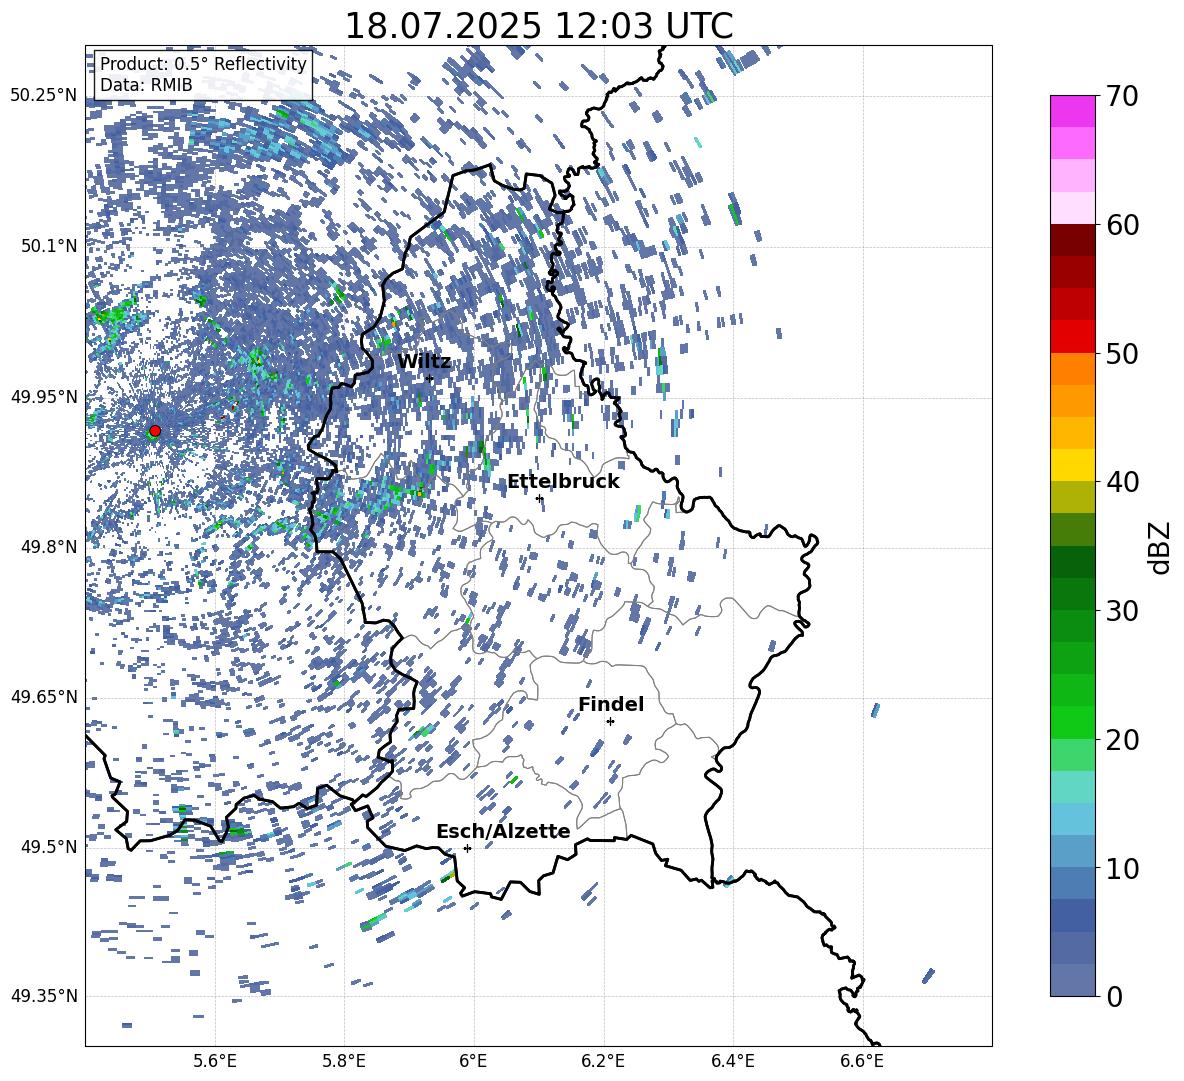This screenshot has height=1081, width=1184.
Task: Click the 20 colorbar tick label
Action: point(1122,740)
